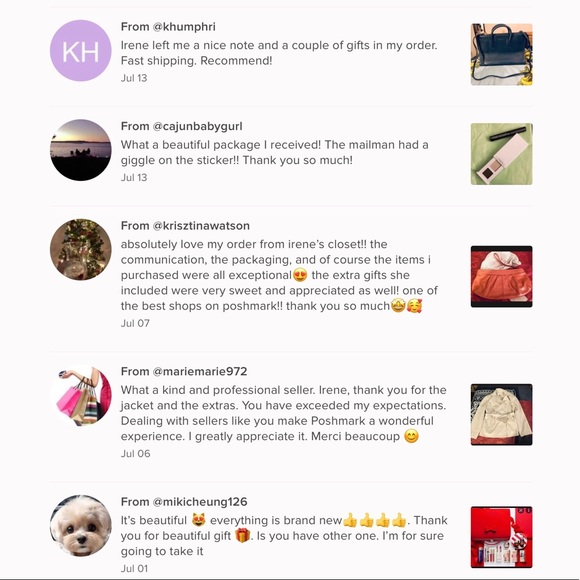Select the review mentioning the mailman's giggle
This screenshot has height=580, width=580.
[x=274, y=152]
